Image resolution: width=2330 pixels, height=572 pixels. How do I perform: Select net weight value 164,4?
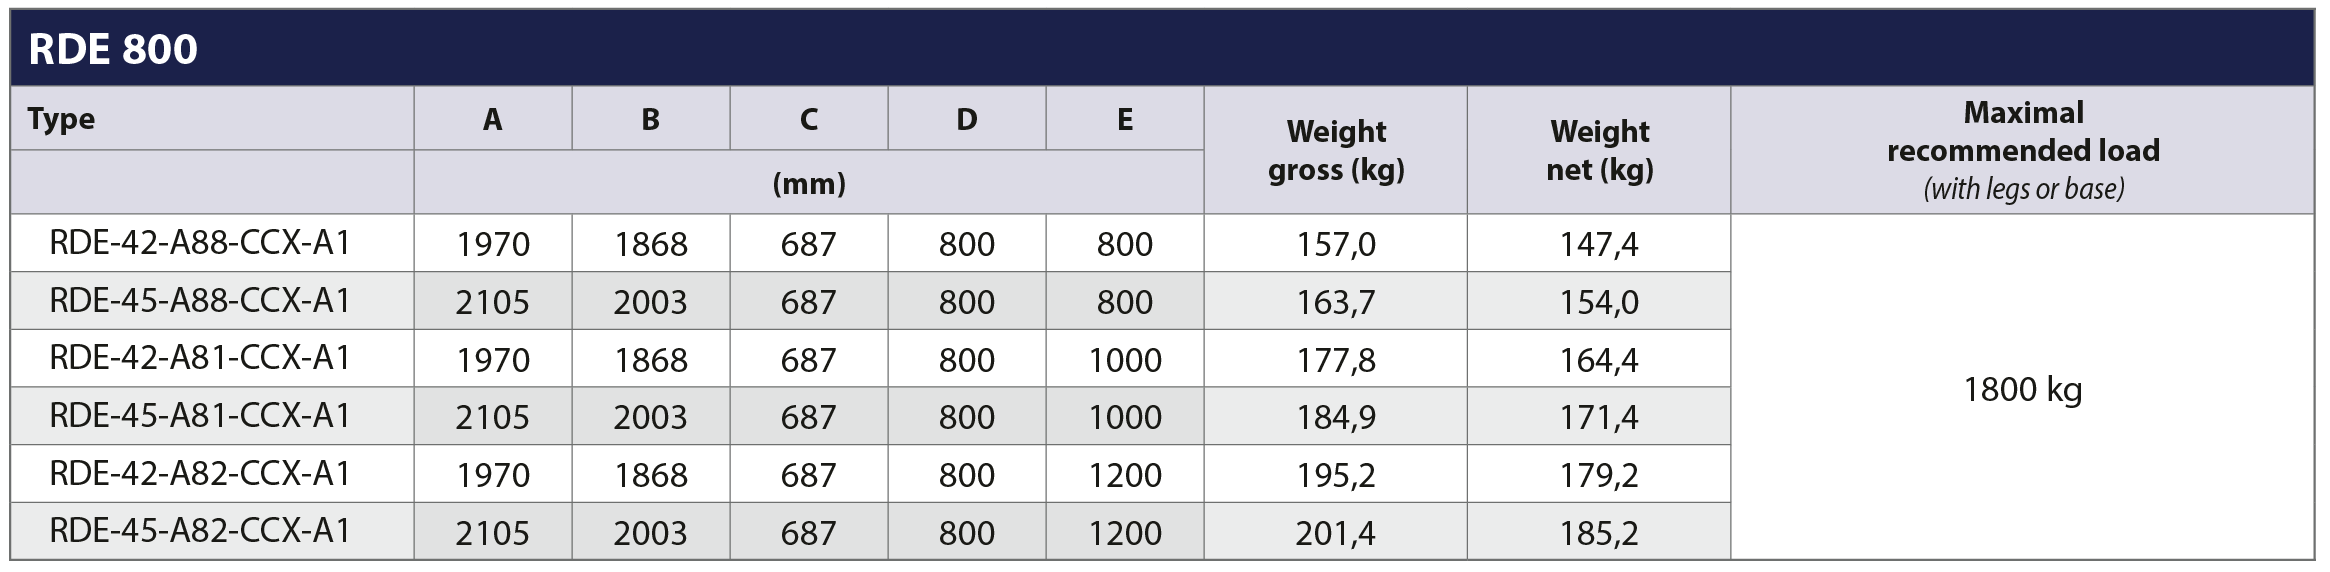1600,360
